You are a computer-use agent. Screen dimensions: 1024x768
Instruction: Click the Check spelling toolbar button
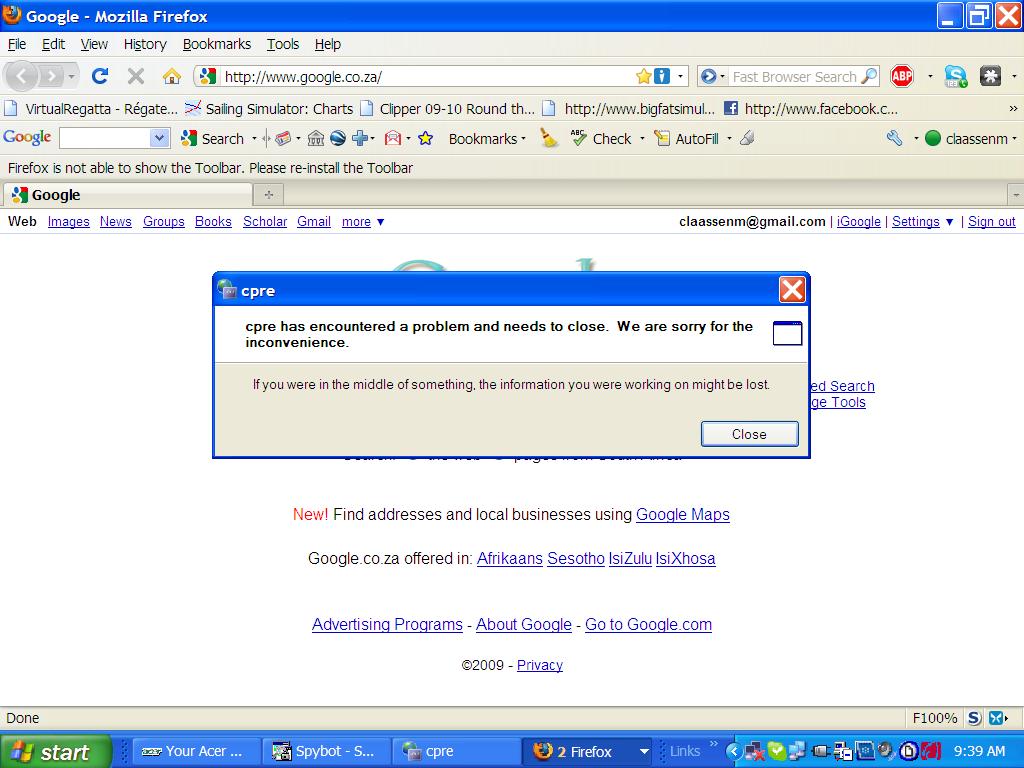(601, 139)
